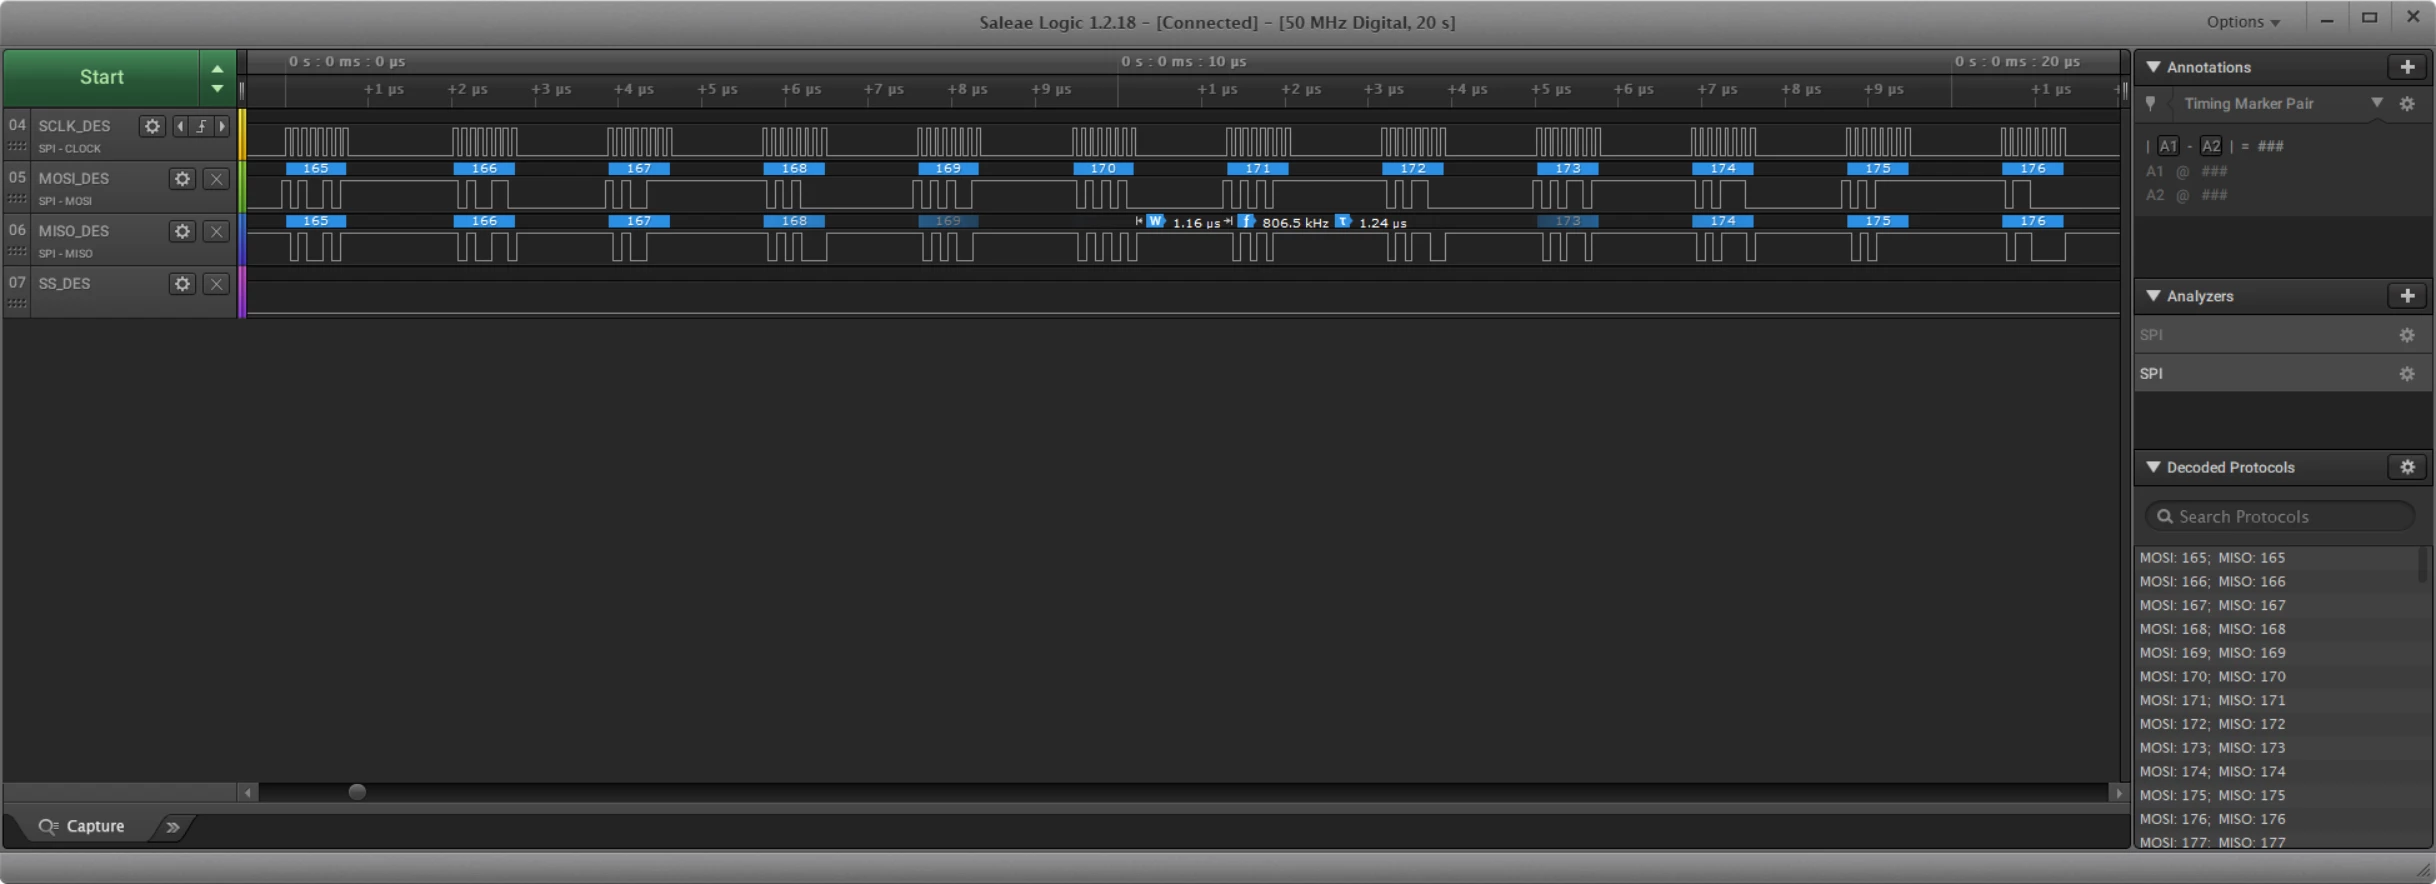Open first SPI analyzer settings gear
Viewport: 2436px width, 884px height.
point(2407,335)
